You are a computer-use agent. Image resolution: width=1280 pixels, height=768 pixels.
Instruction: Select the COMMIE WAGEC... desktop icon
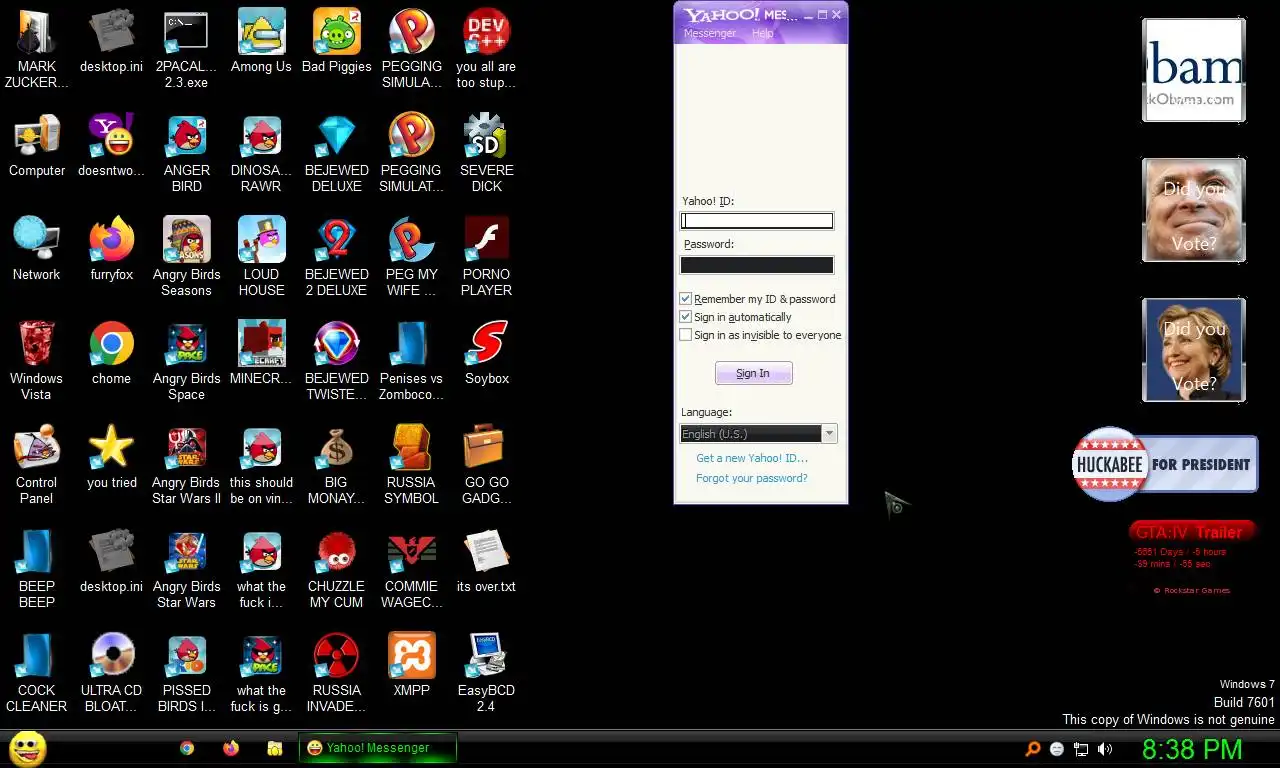[x=411, y=552]
